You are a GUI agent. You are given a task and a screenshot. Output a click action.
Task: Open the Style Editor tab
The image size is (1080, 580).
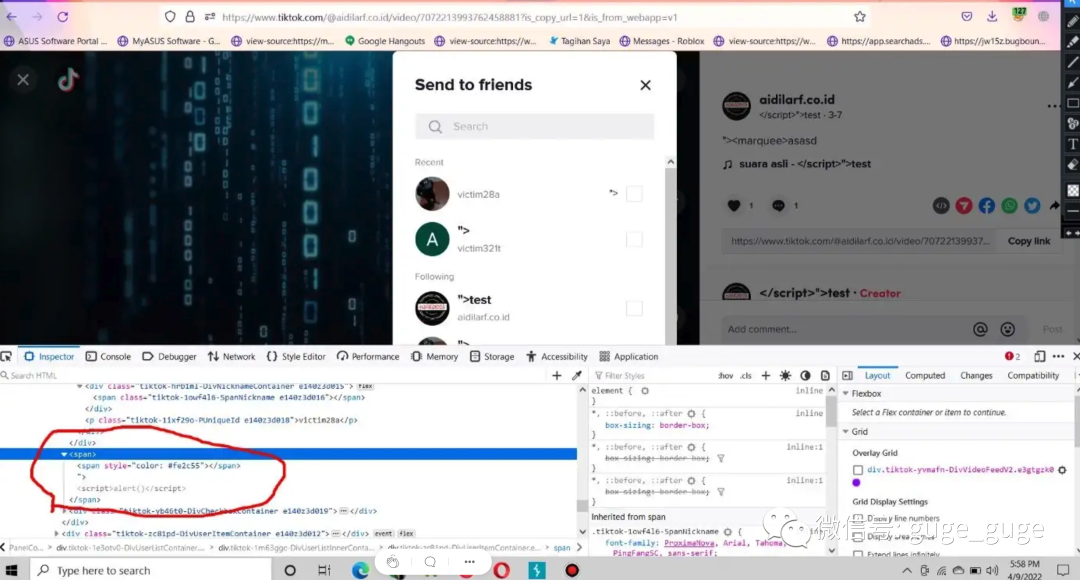point(296,356)
